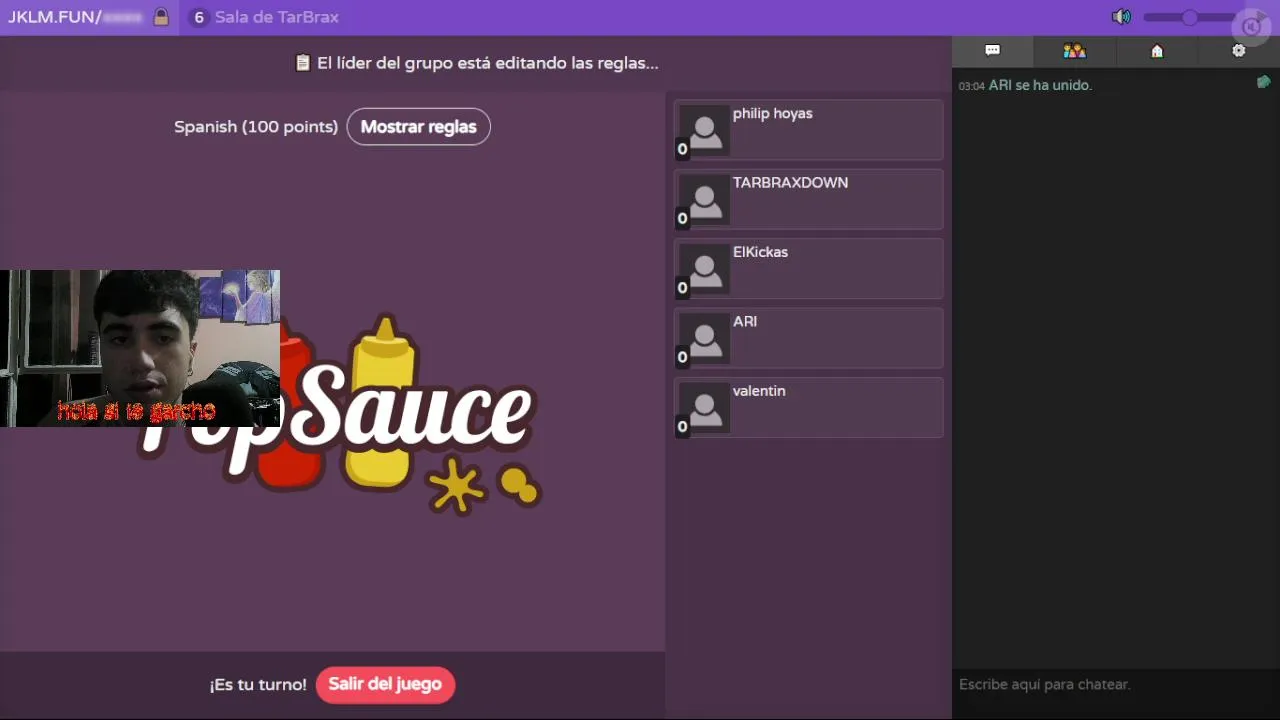Select player ElKickas avatar
1280x720 pixels.
(705, 269)
